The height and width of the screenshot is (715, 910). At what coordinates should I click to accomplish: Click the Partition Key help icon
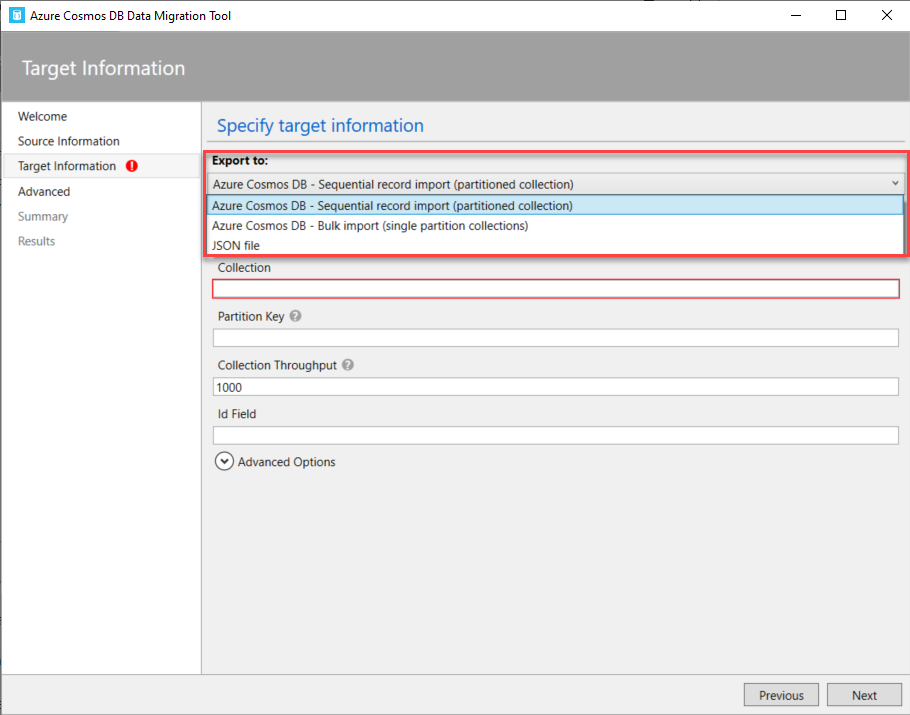[x=295, y=316]
